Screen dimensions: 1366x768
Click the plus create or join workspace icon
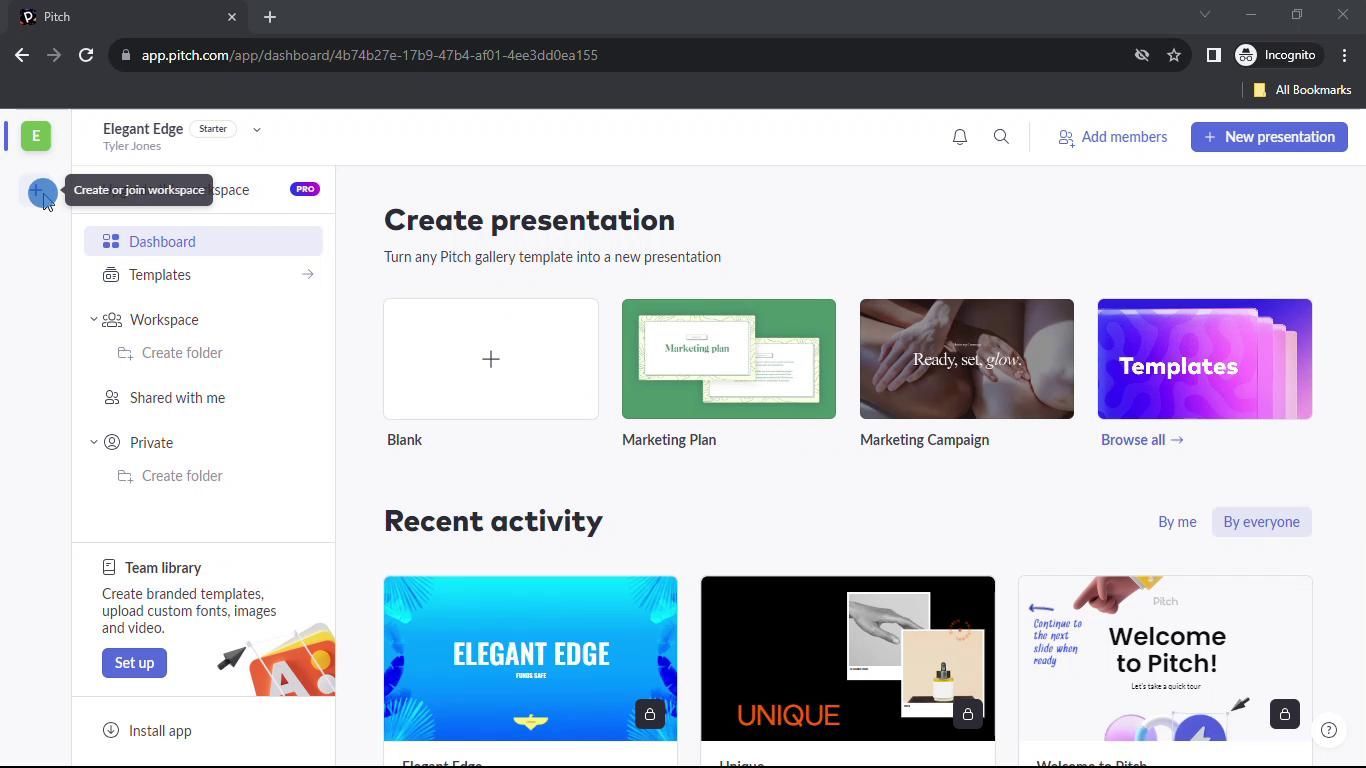point(40,191)
